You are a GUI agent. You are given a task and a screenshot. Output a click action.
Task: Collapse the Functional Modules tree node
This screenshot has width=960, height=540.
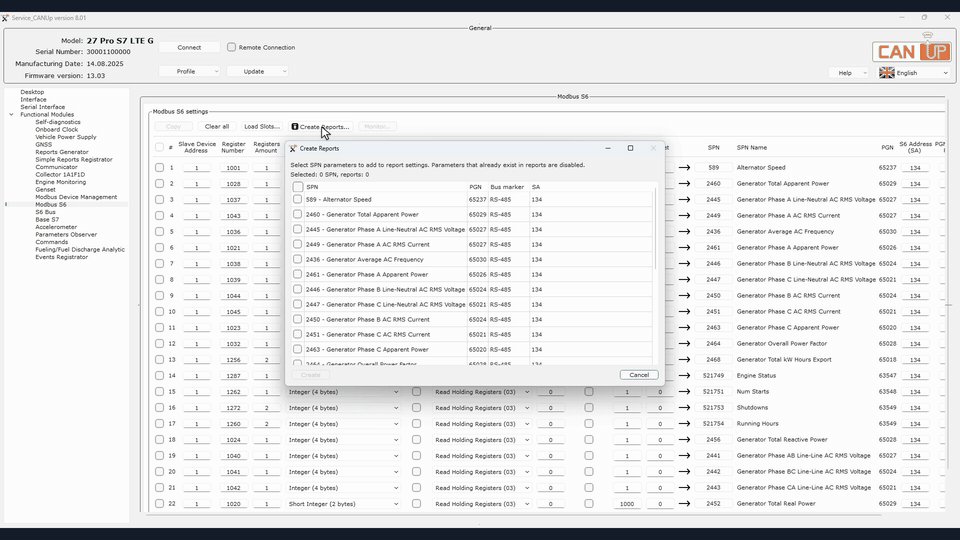[x=11, y=114]
